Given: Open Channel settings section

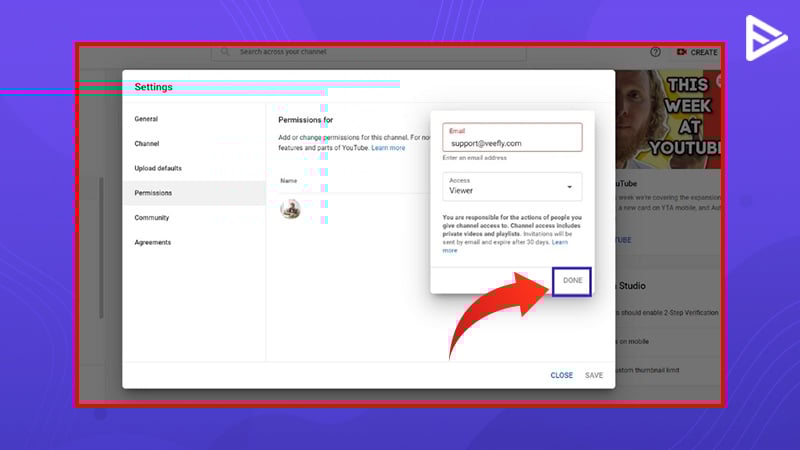Looking at the screenshot, I should click(147, 143).
